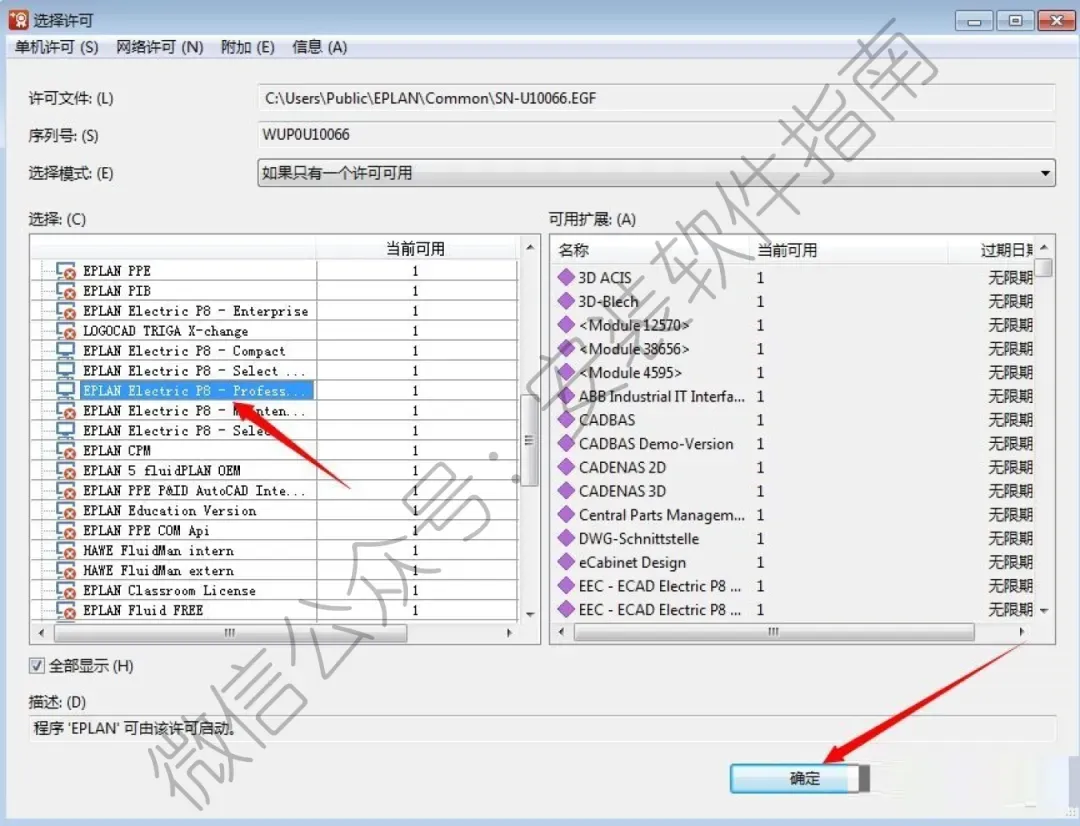
Task: Click the diamond icon beside CADBAS Demo-Version
Action: (566, 443)
